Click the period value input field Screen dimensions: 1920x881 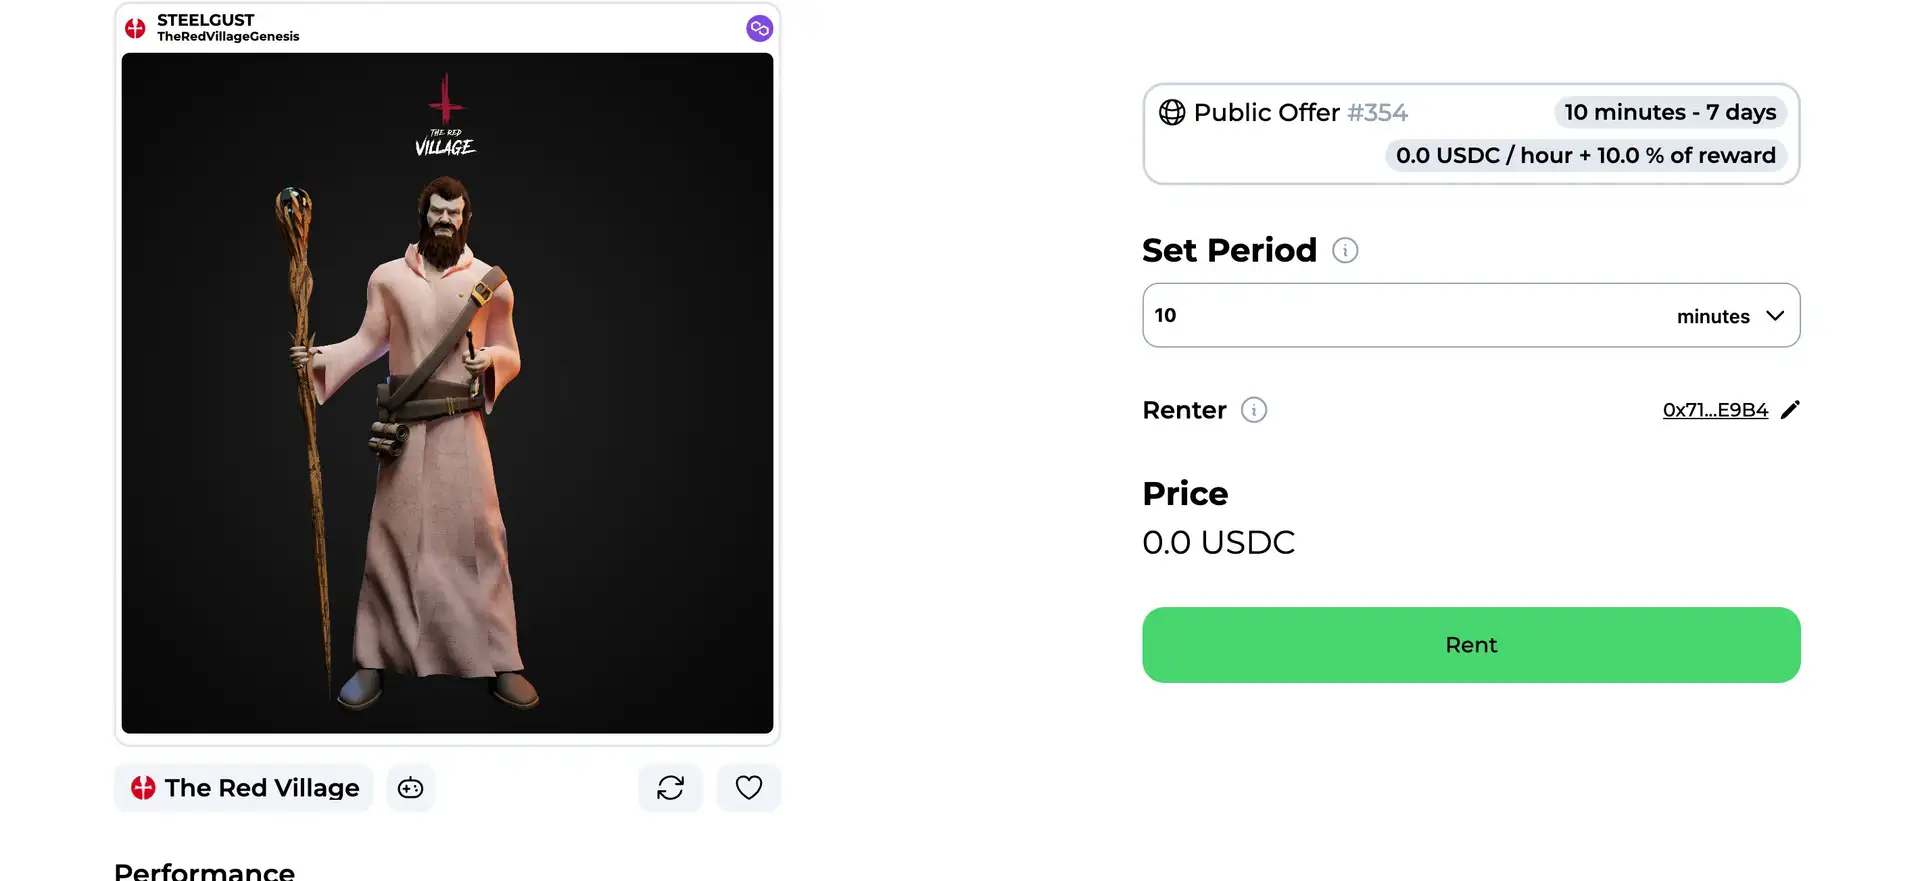point(1400,316)
